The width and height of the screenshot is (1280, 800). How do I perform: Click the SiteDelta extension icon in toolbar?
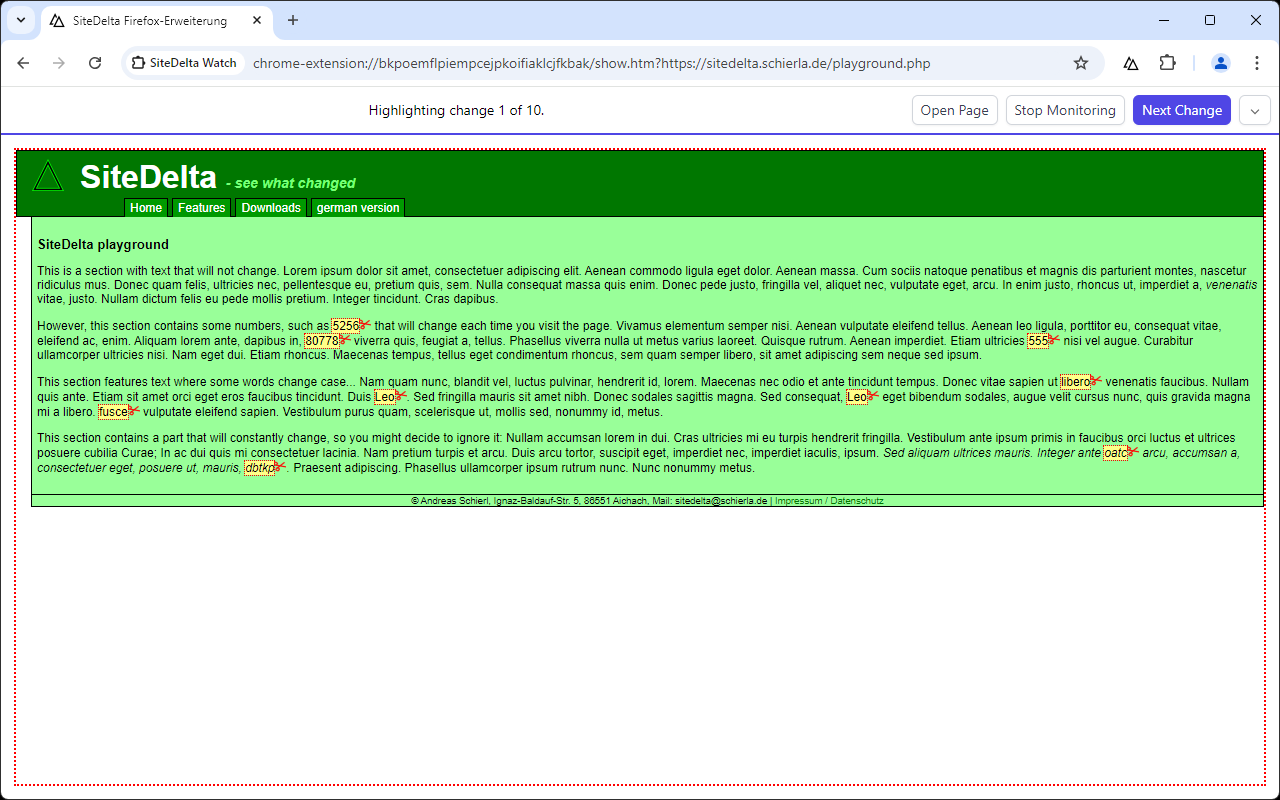1131,63
